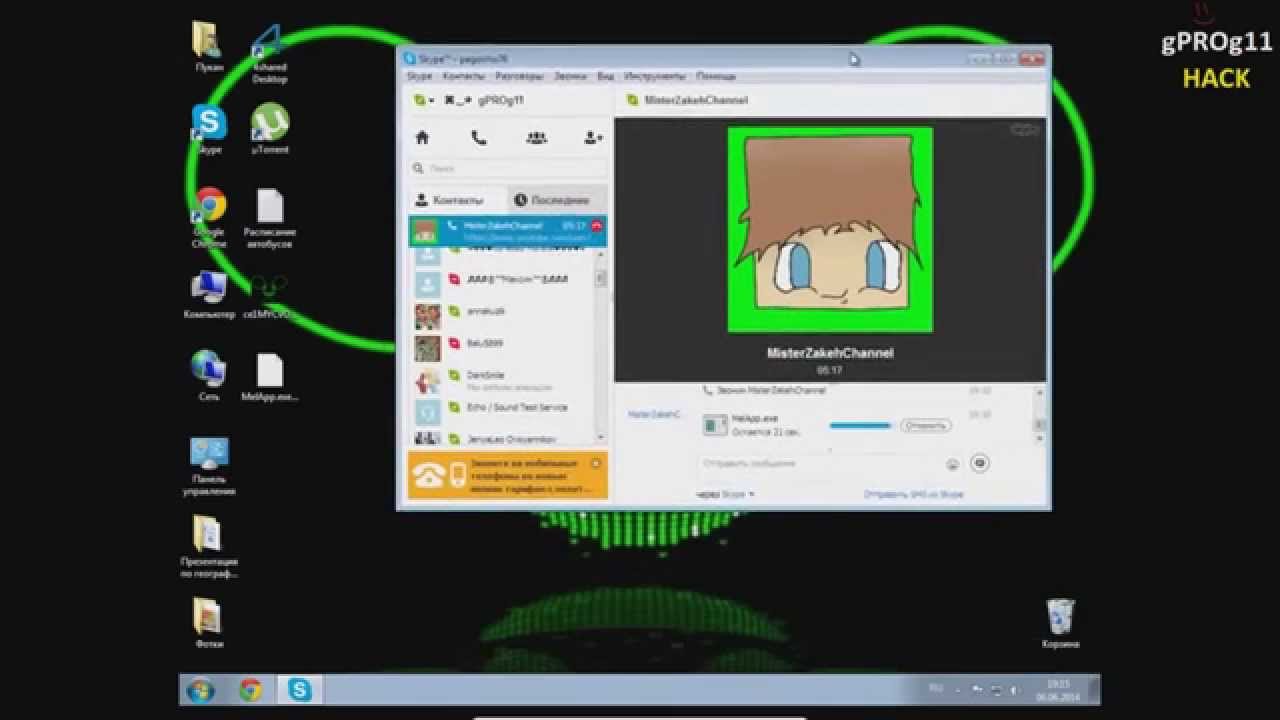Open the own status dropdown arrow
Screen dimensions: 1280x720
tap(432, 101)
